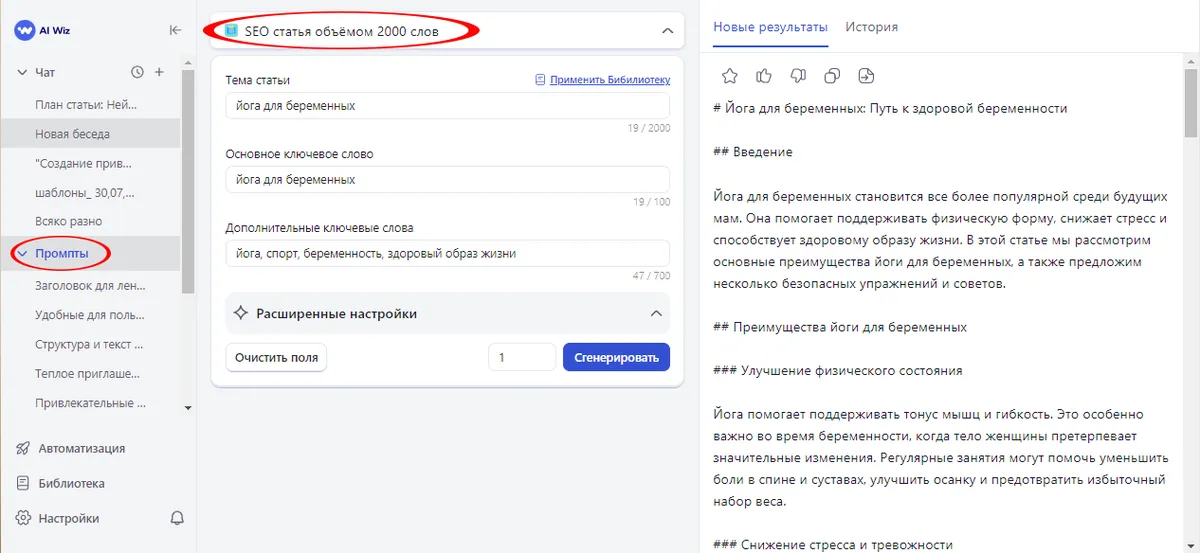Click the 'Сгенерировать' button

616,357
